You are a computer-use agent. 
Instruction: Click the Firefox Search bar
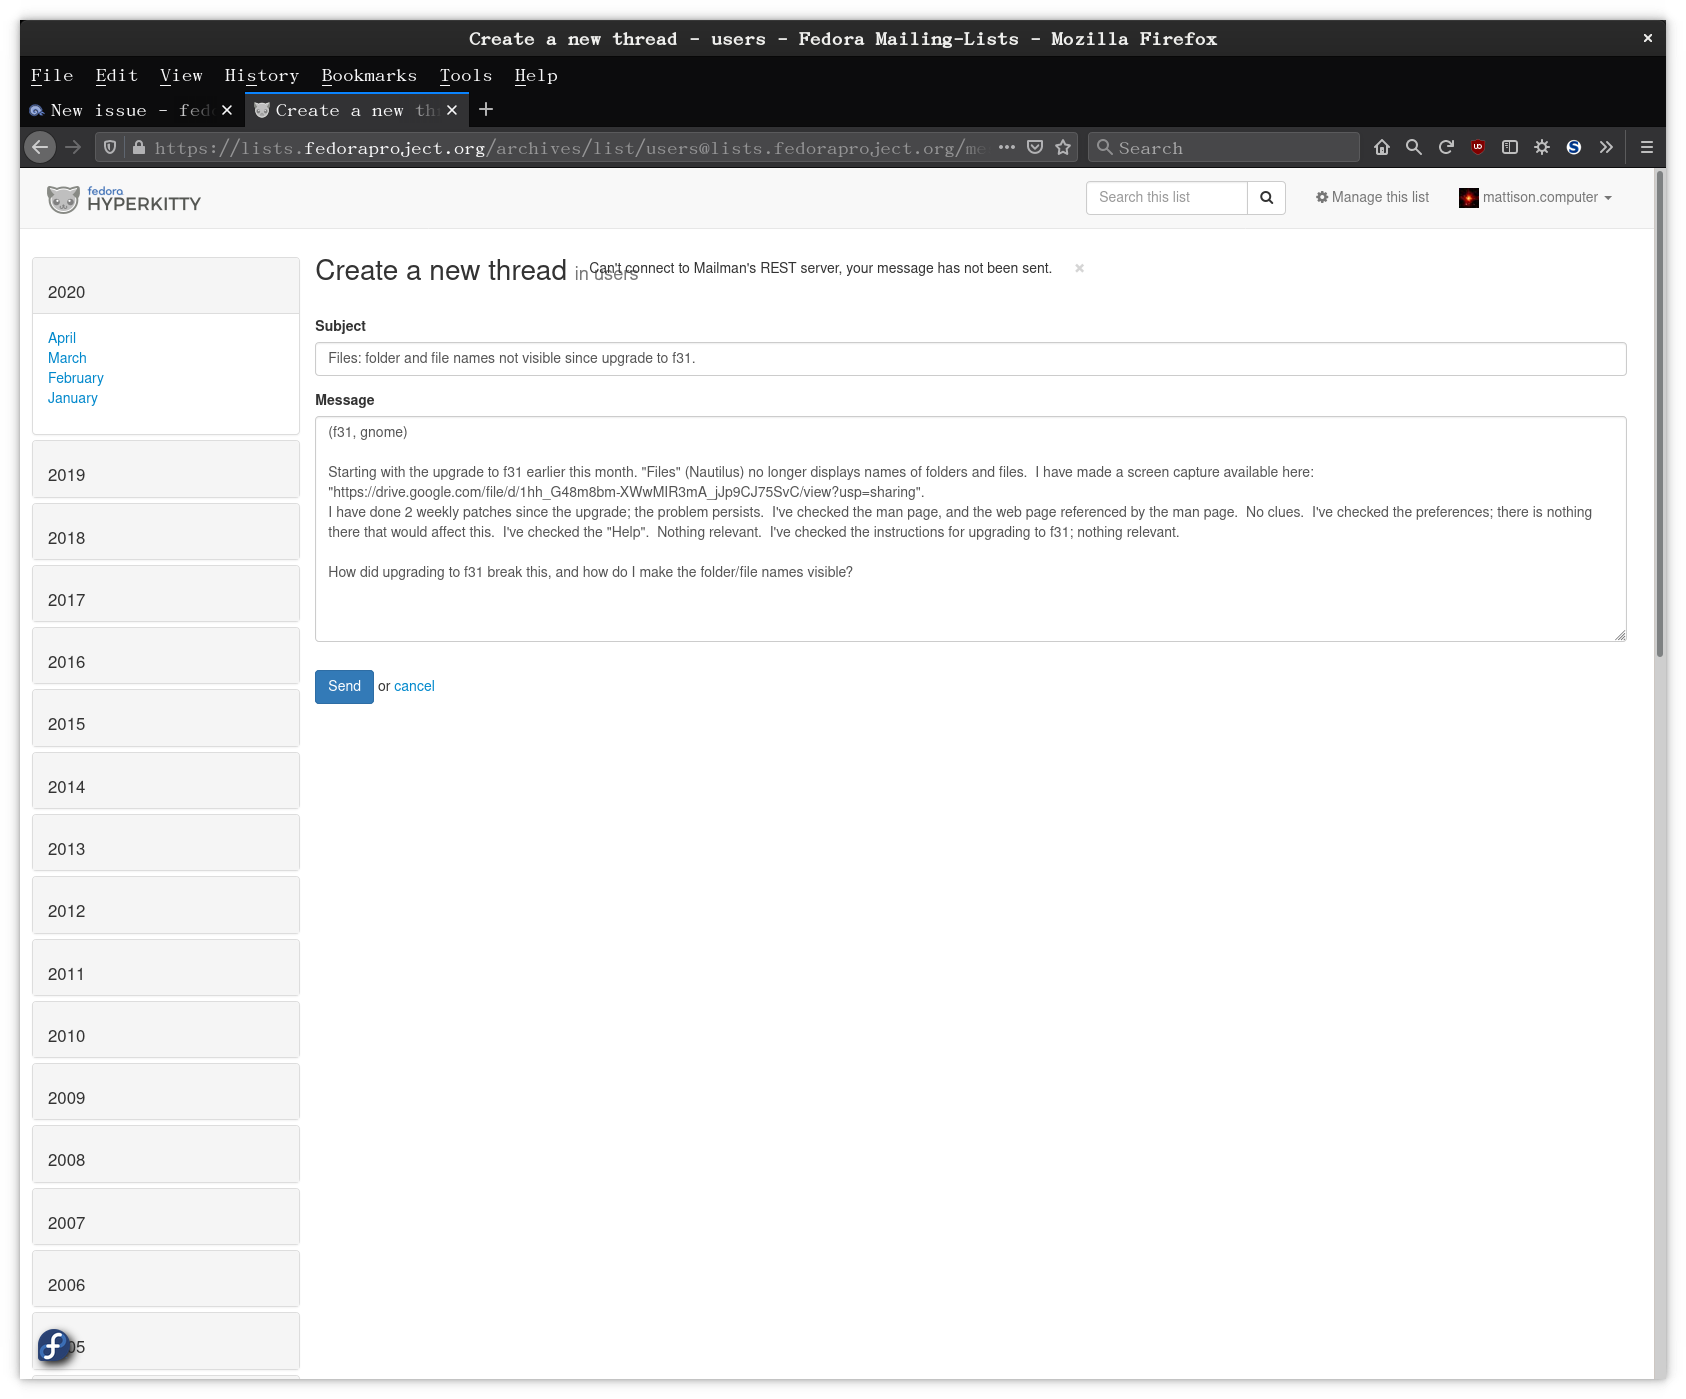click(1224, 147)
